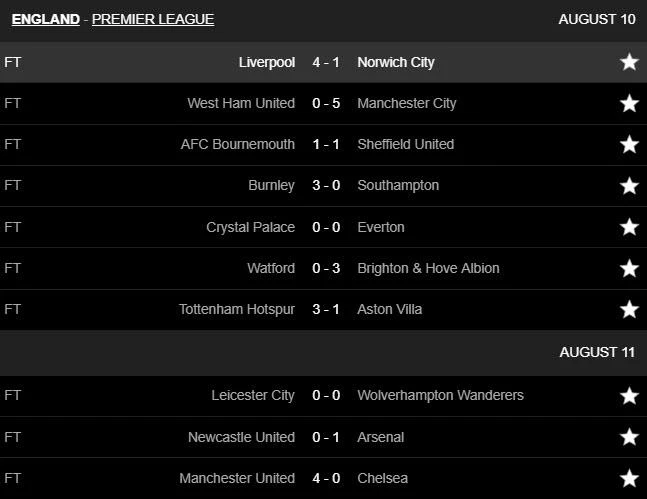Star the Crystal Palace vs Everton match

[629, 227]
